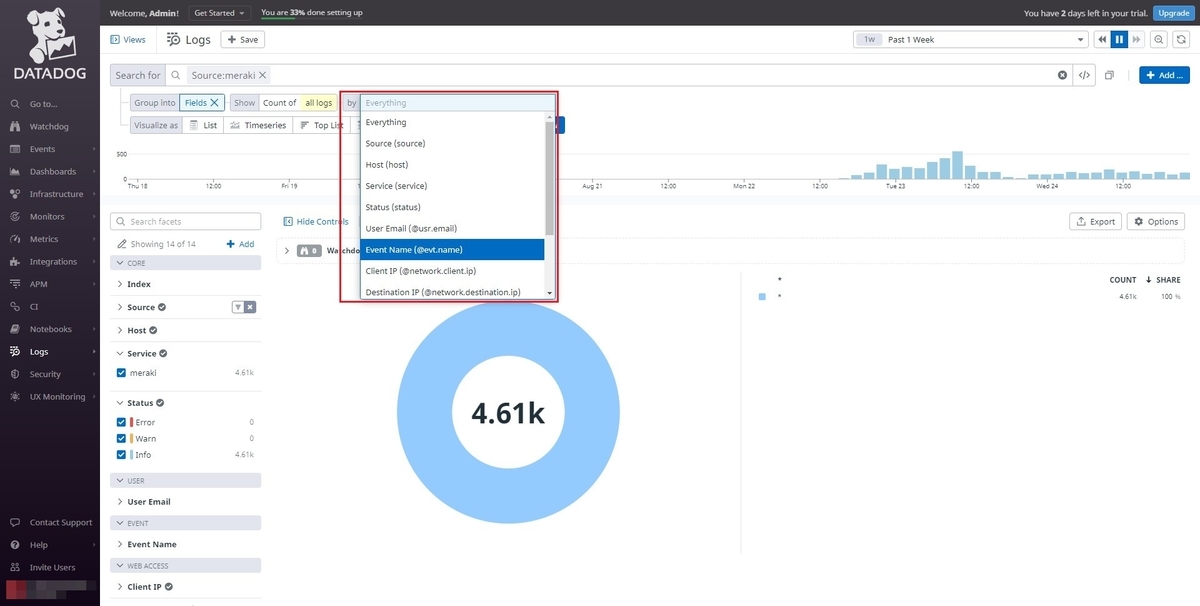Image resolution: width=1200 pixels, height=606 pixels.
Task: Collapse the Status facet
Action: pos(120,403)
